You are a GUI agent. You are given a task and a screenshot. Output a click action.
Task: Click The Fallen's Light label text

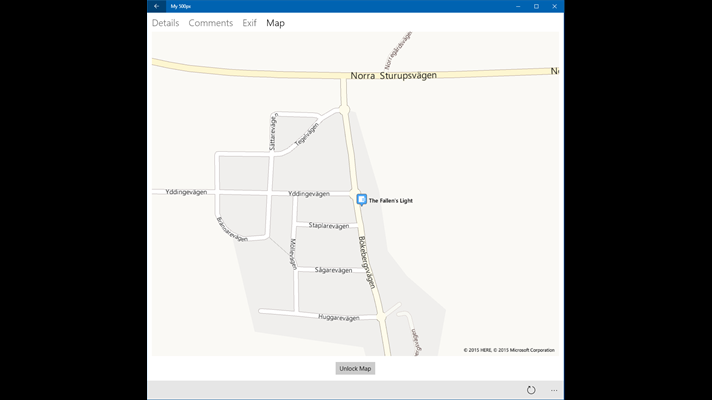[x=391, y=201]
